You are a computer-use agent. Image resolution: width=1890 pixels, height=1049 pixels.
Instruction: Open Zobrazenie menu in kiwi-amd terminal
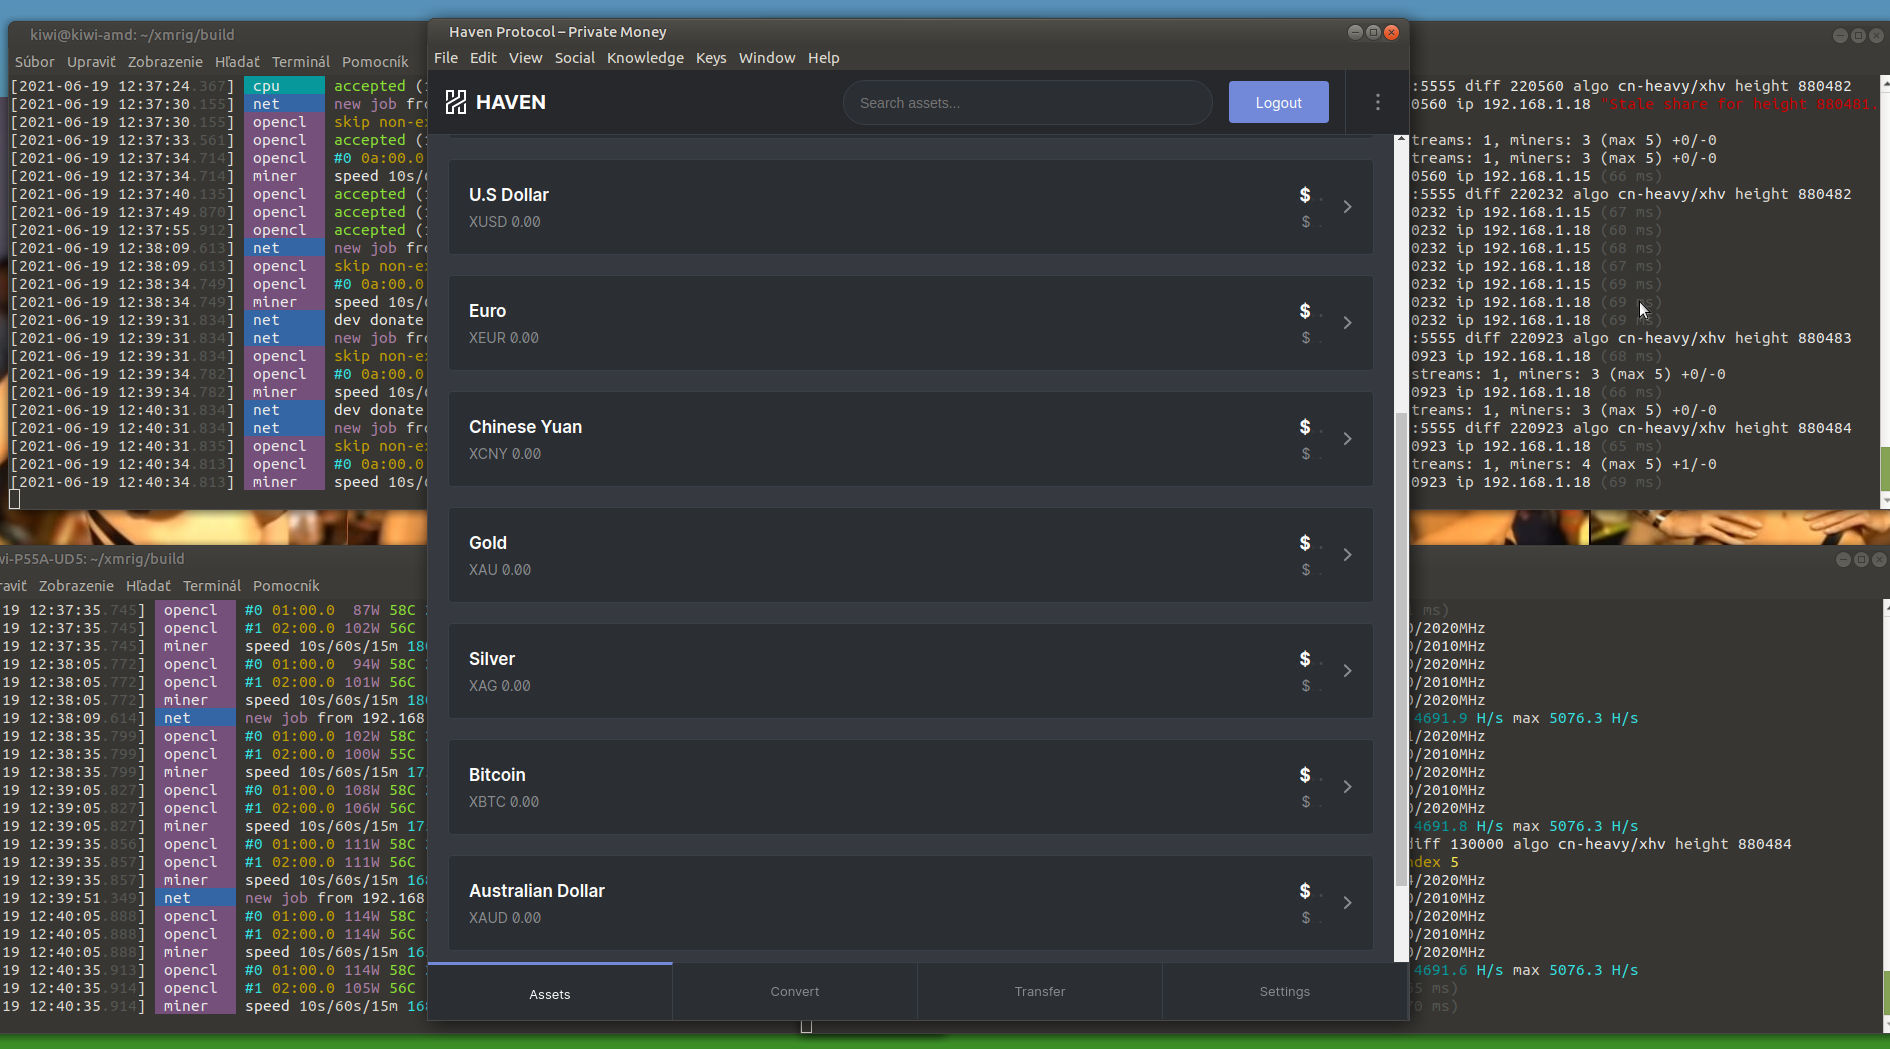tap(165, 62)
